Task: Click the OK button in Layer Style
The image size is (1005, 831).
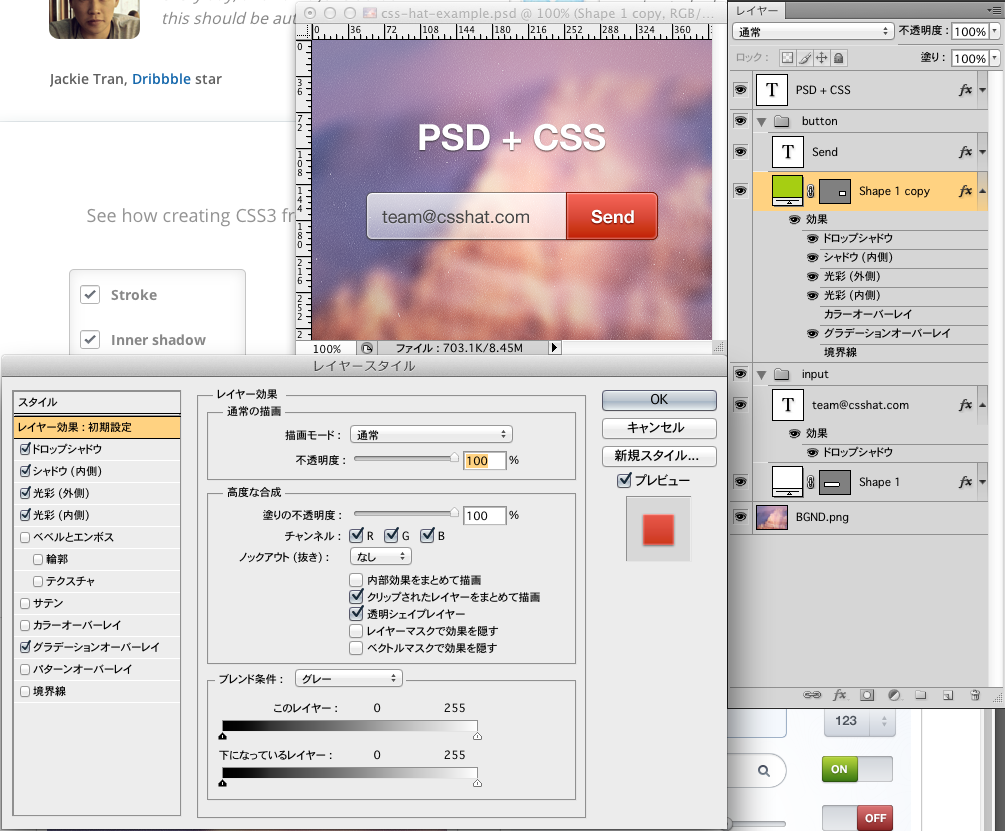Action: pos(659,400)
